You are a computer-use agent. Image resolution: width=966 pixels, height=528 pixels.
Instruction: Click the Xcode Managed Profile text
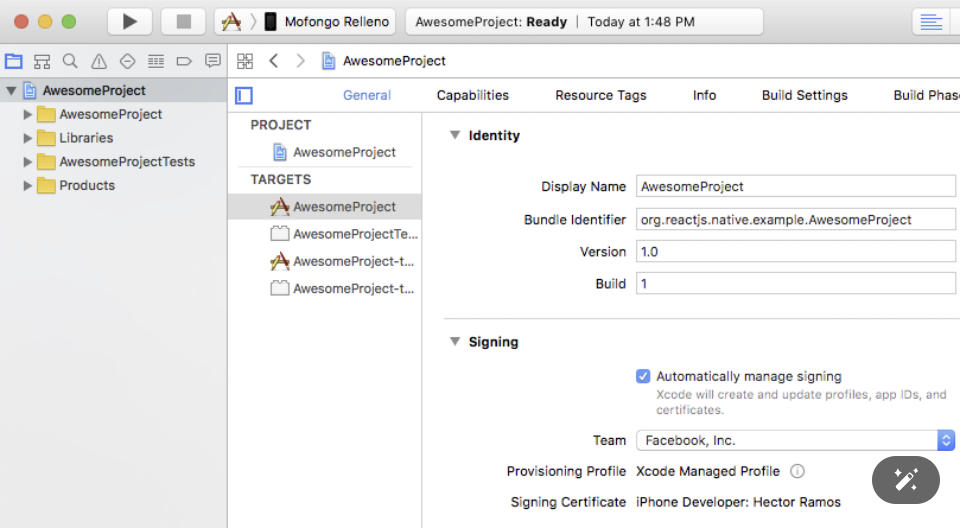(x=708, y=471)
